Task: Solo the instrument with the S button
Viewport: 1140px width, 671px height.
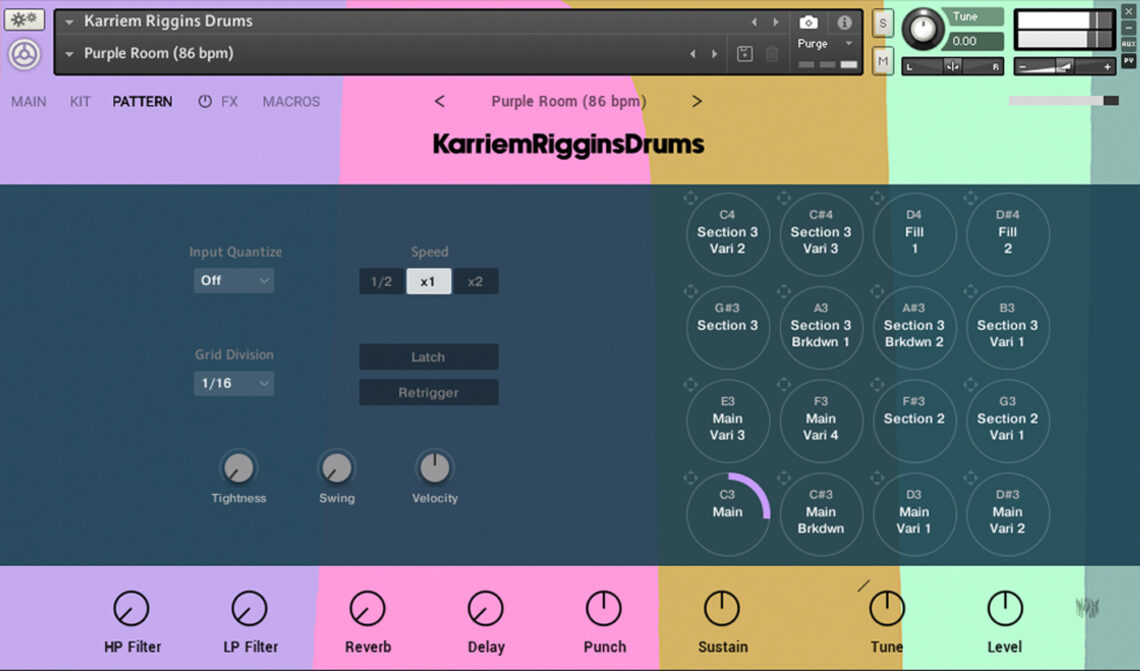Action: pyautogui.click(x=883, y=24)
